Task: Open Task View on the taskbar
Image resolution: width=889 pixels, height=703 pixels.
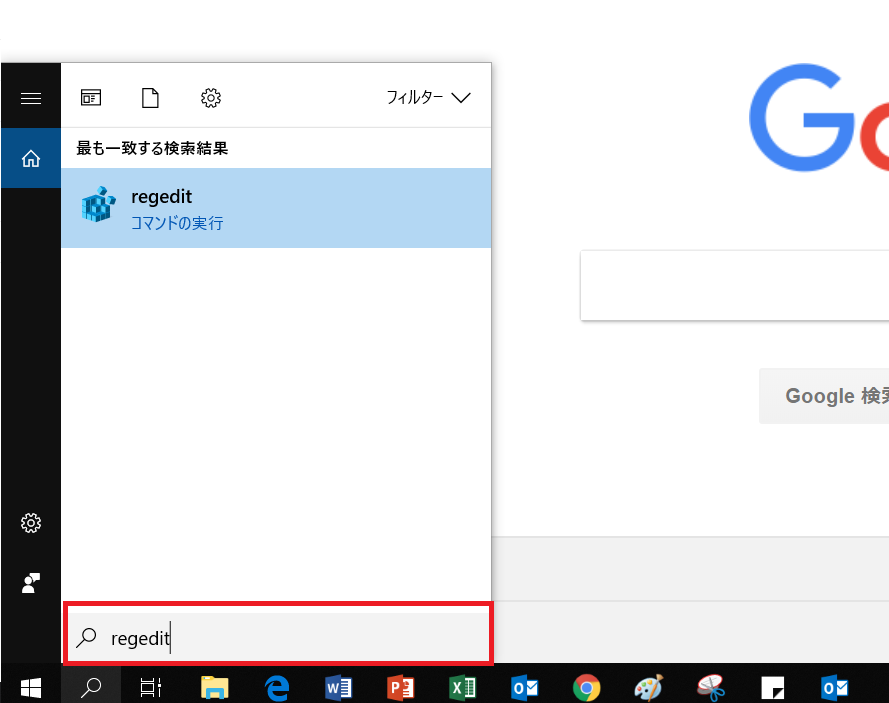Action: coord(151,688)
